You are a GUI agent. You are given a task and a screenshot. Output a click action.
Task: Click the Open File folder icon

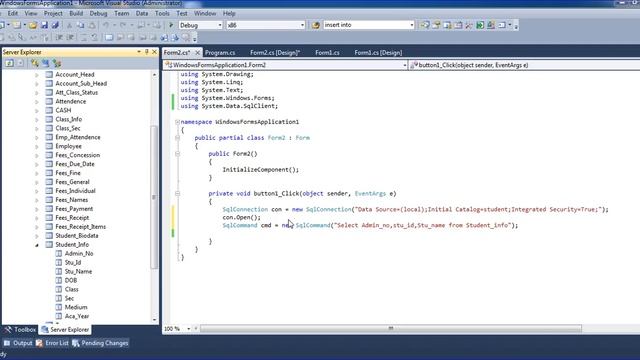tap(33, 25)
